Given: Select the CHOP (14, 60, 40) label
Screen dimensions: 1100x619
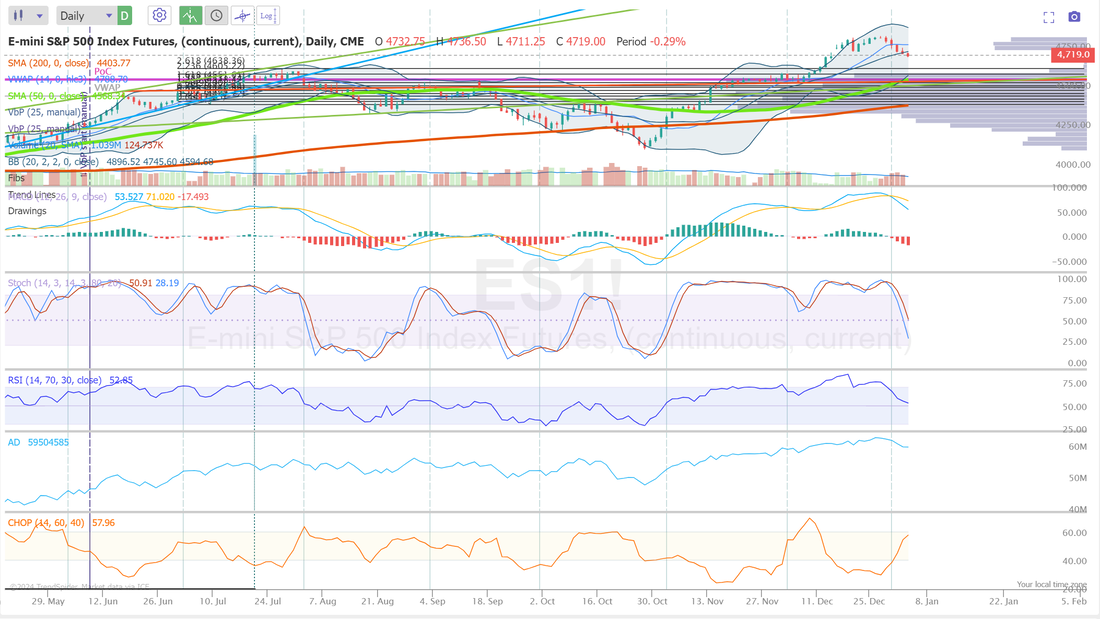Looking at the screenshot, I should coord(46,522).
